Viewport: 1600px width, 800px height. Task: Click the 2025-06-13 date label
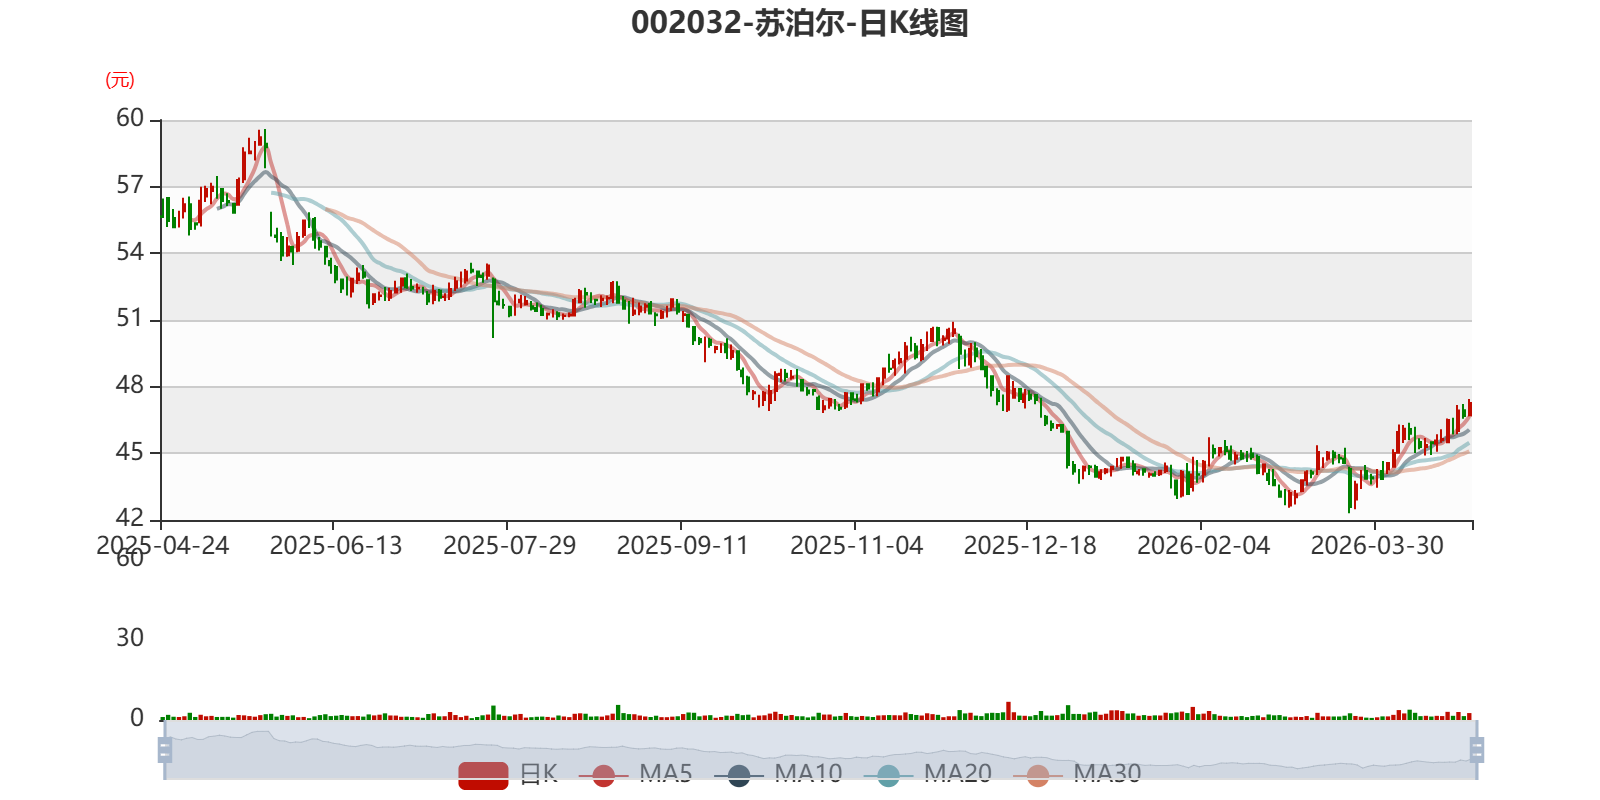coord(336,545)
